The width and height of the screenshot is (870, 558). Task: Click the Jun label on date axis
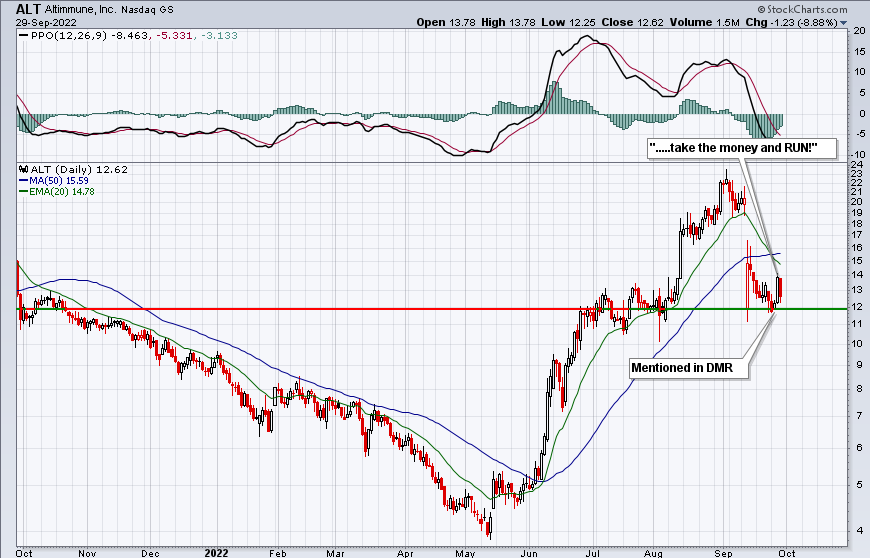[x=529, y=553]
